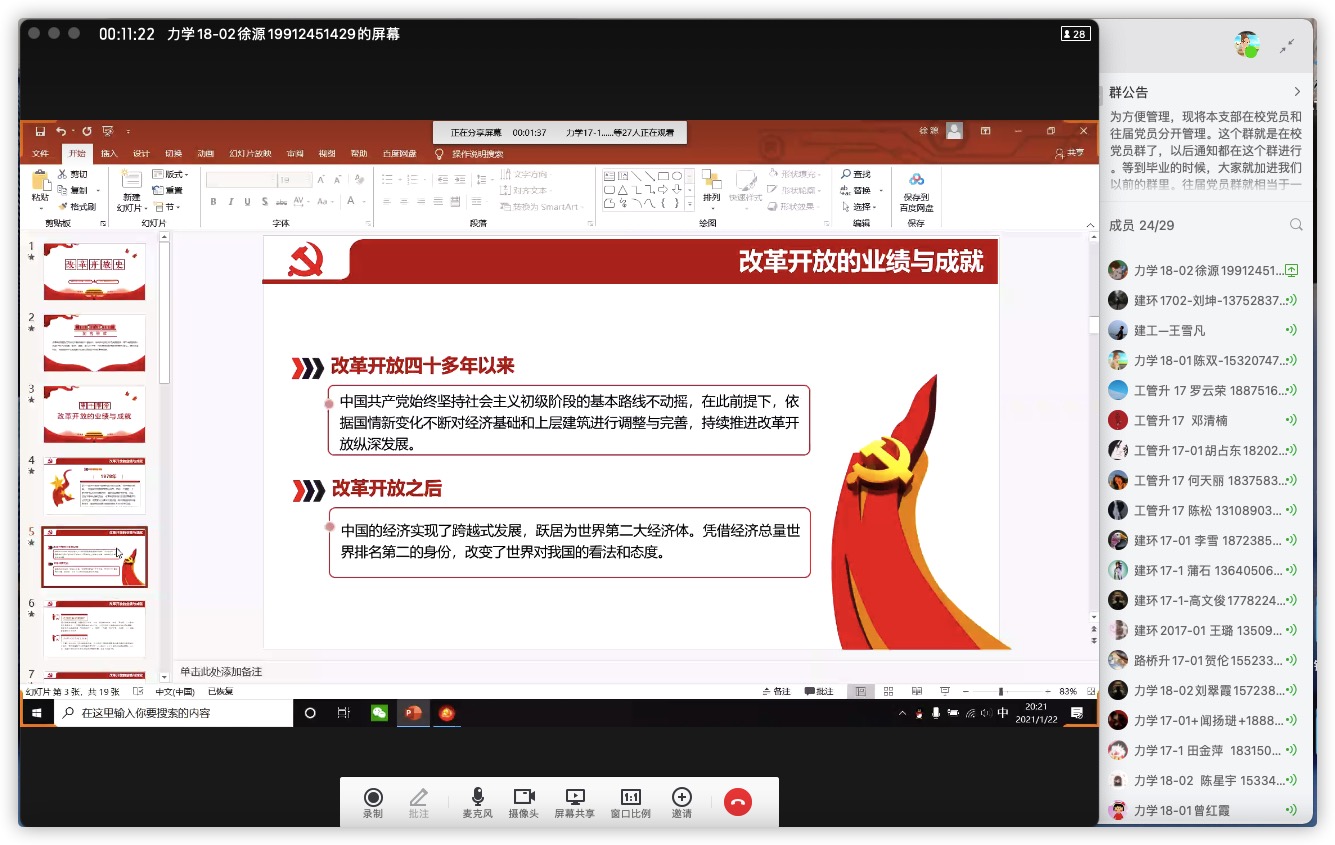This screenshot has width=1335, height=845.
Task: Select slide 4 thumbnail
Action: coord(94,485)
